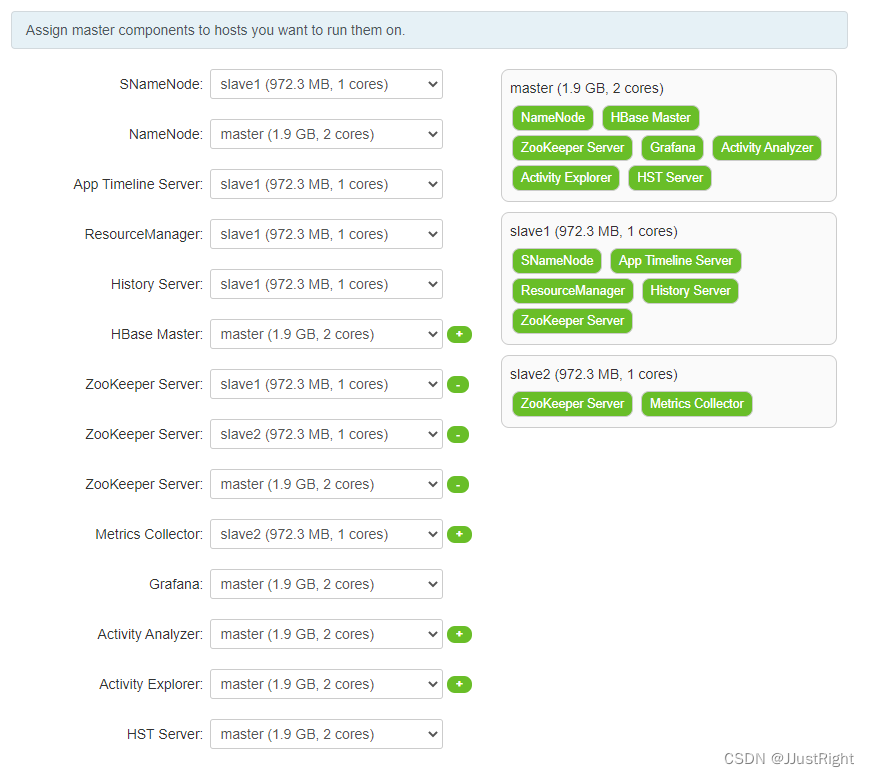Click the Grafana tag on master host

672,147
